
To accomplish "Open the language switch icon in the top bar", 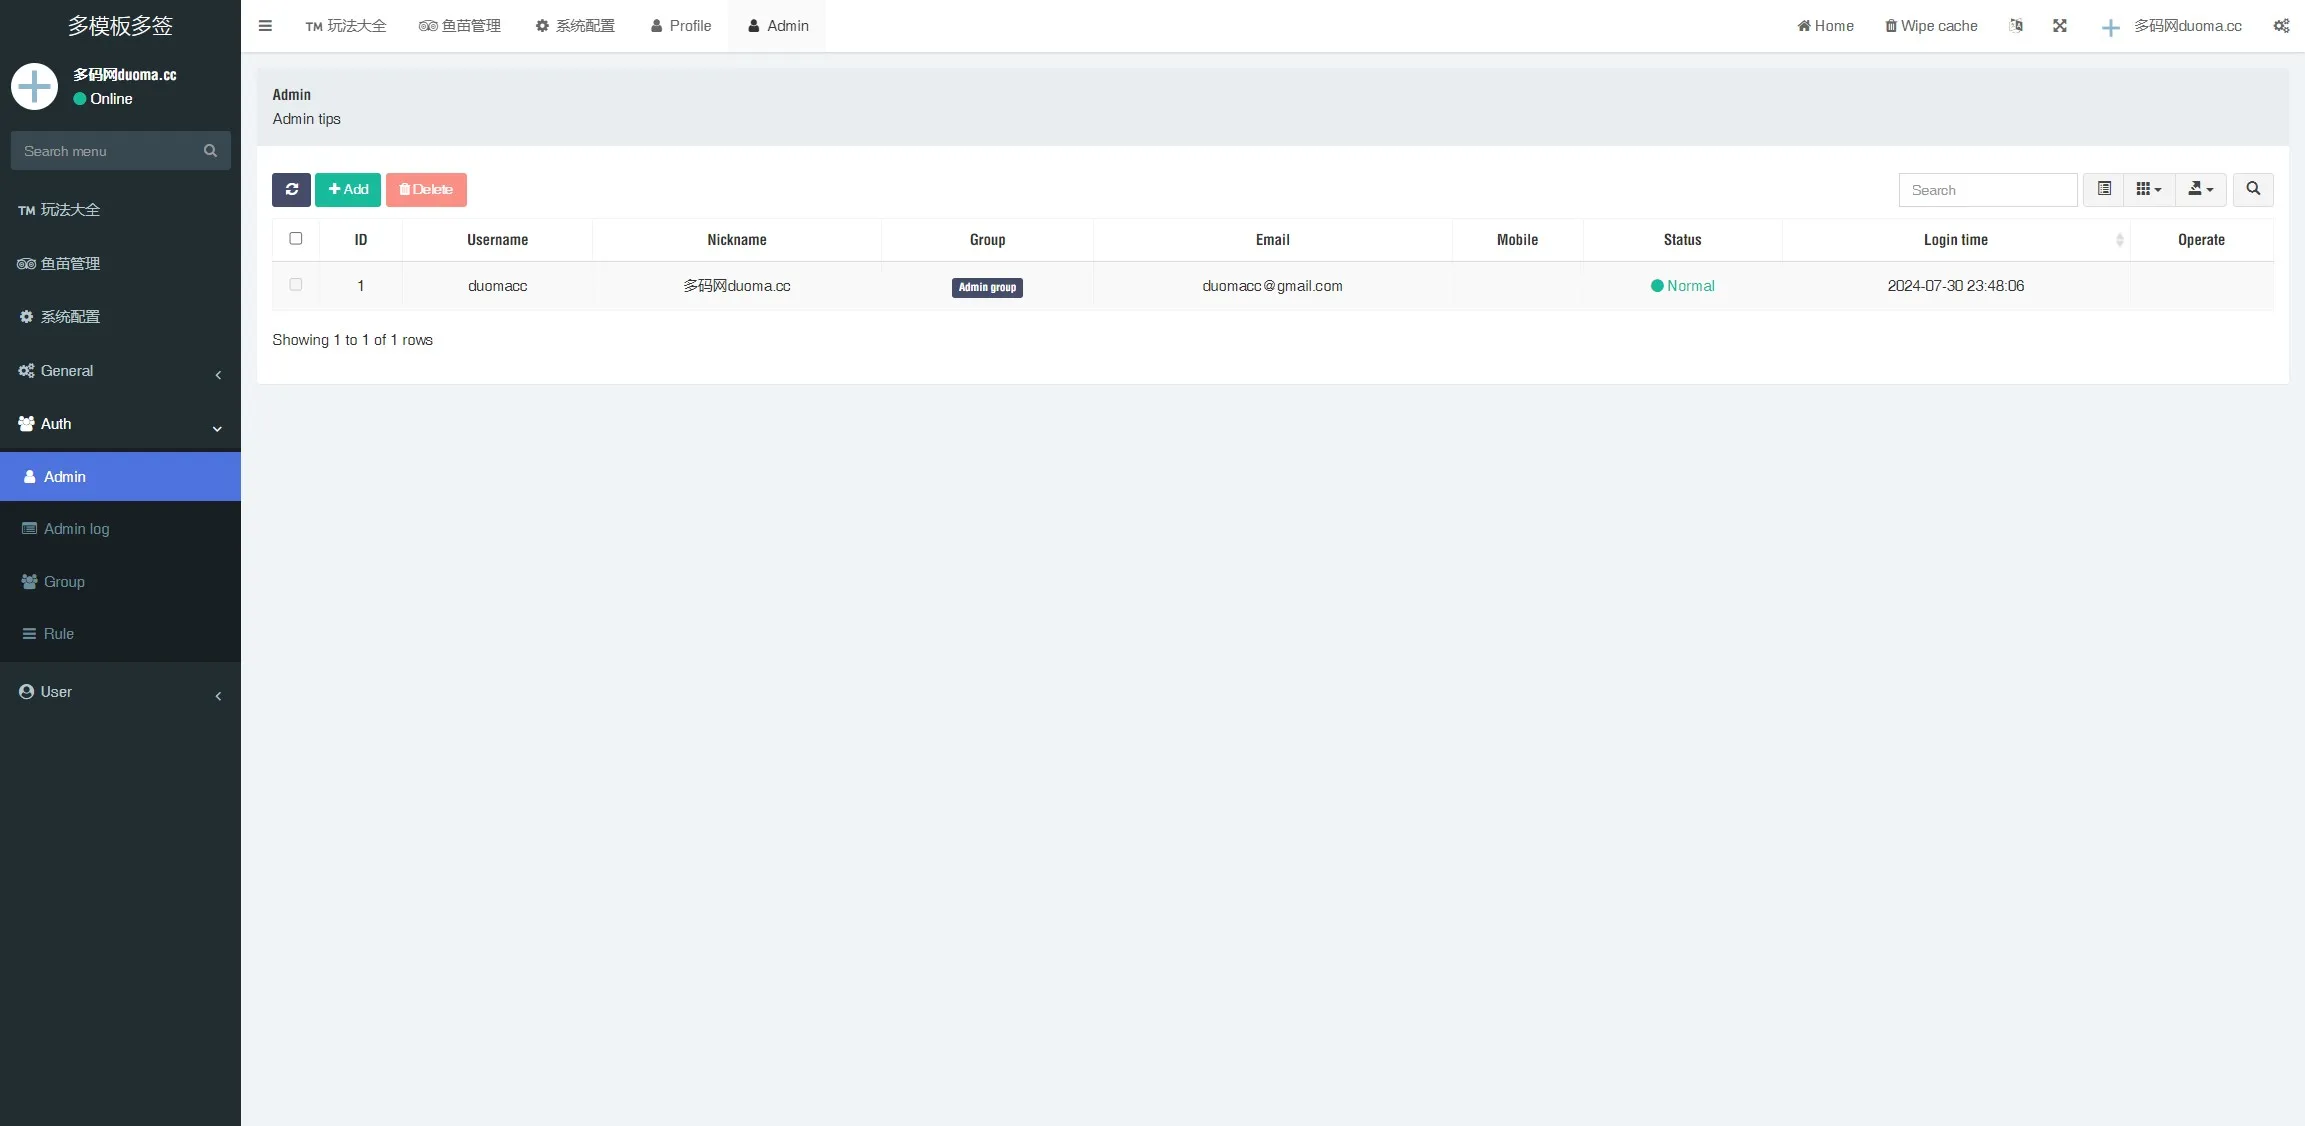I will tap(2015, 26).
